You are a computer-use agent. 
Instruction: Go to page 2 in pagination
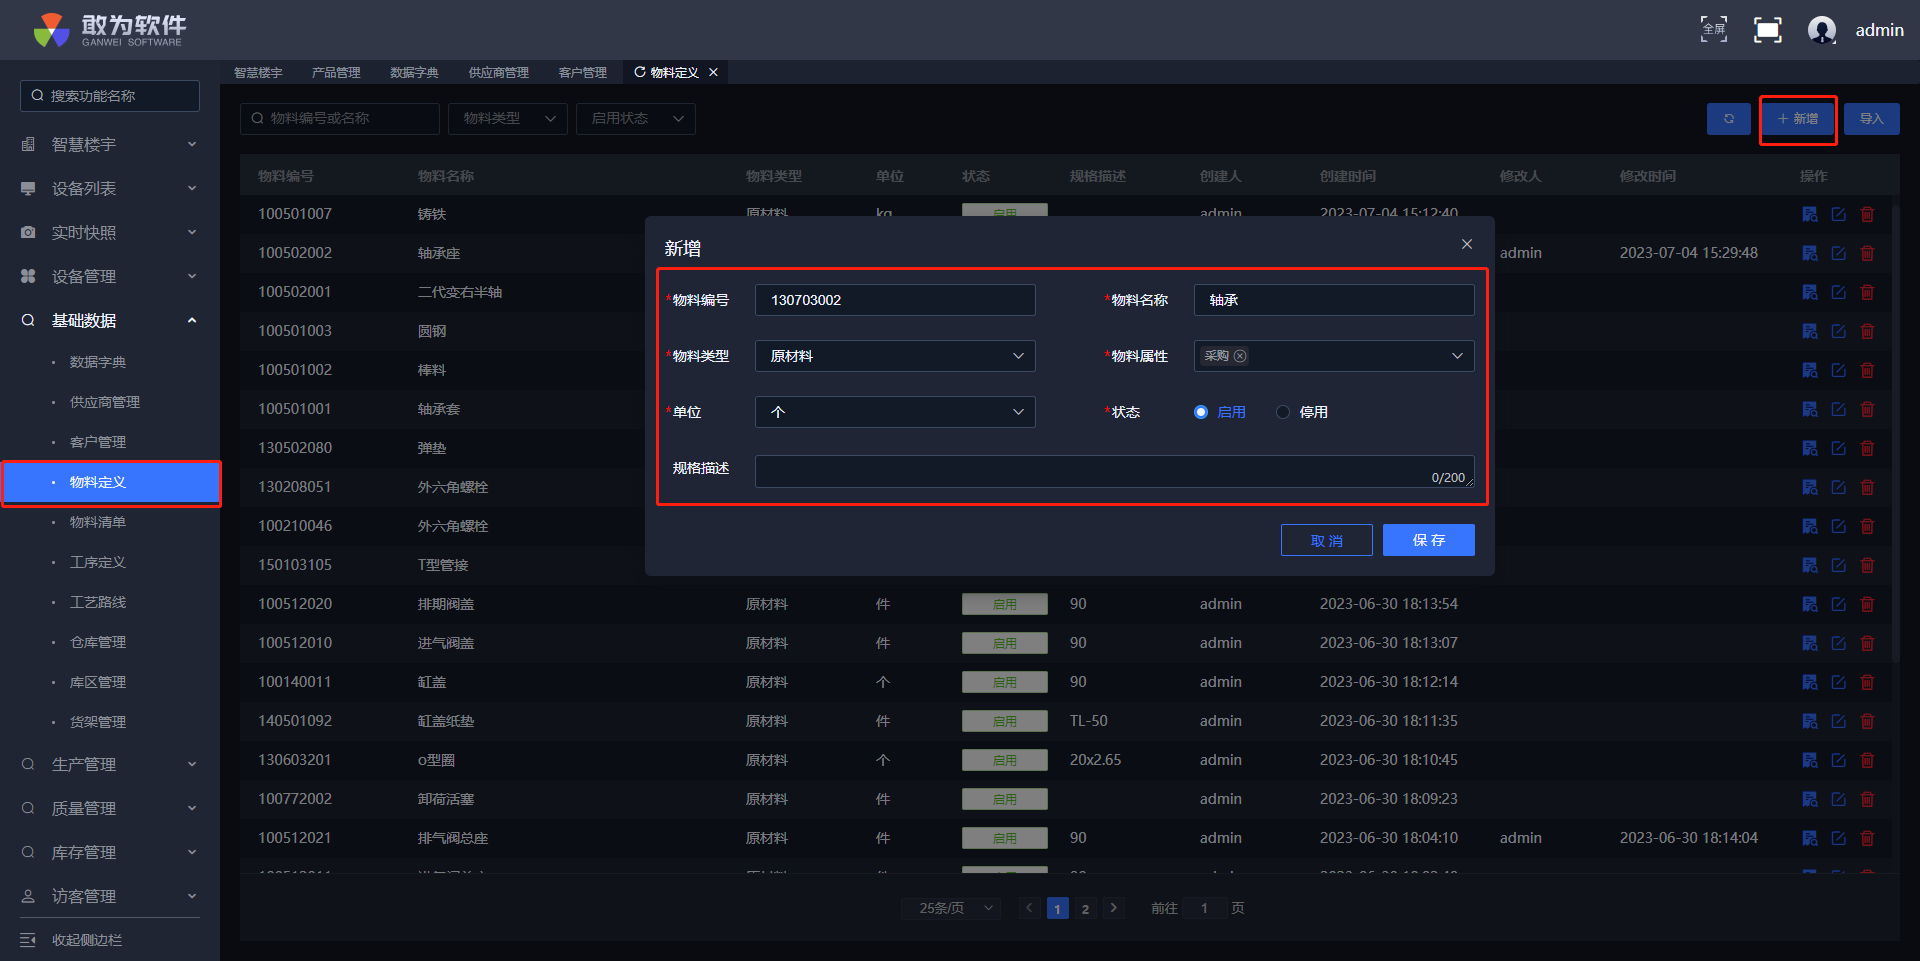tap(1085, 908)
